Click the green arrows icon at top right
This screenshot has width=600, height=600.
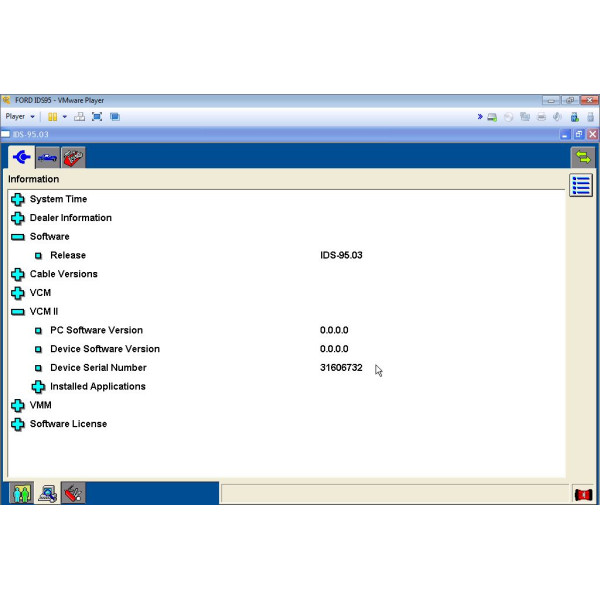pos(582,157)
